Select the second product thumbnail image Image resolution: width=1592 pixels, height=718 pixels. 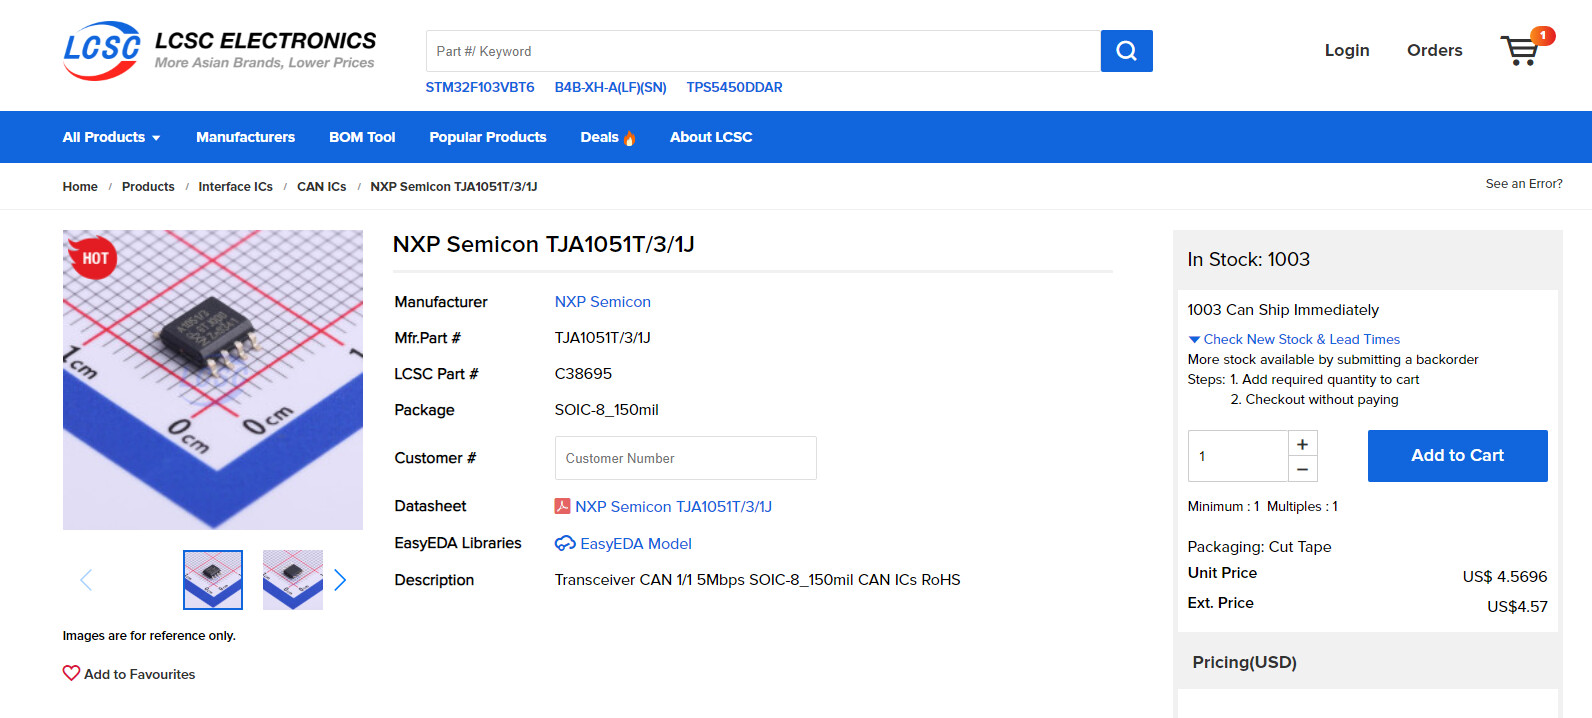pos(292,580)
